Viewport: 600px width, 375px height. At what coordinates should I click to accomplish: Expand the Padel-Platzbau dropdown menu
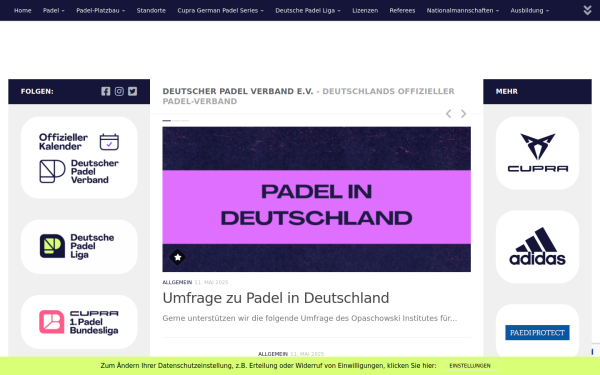point(101,10)
